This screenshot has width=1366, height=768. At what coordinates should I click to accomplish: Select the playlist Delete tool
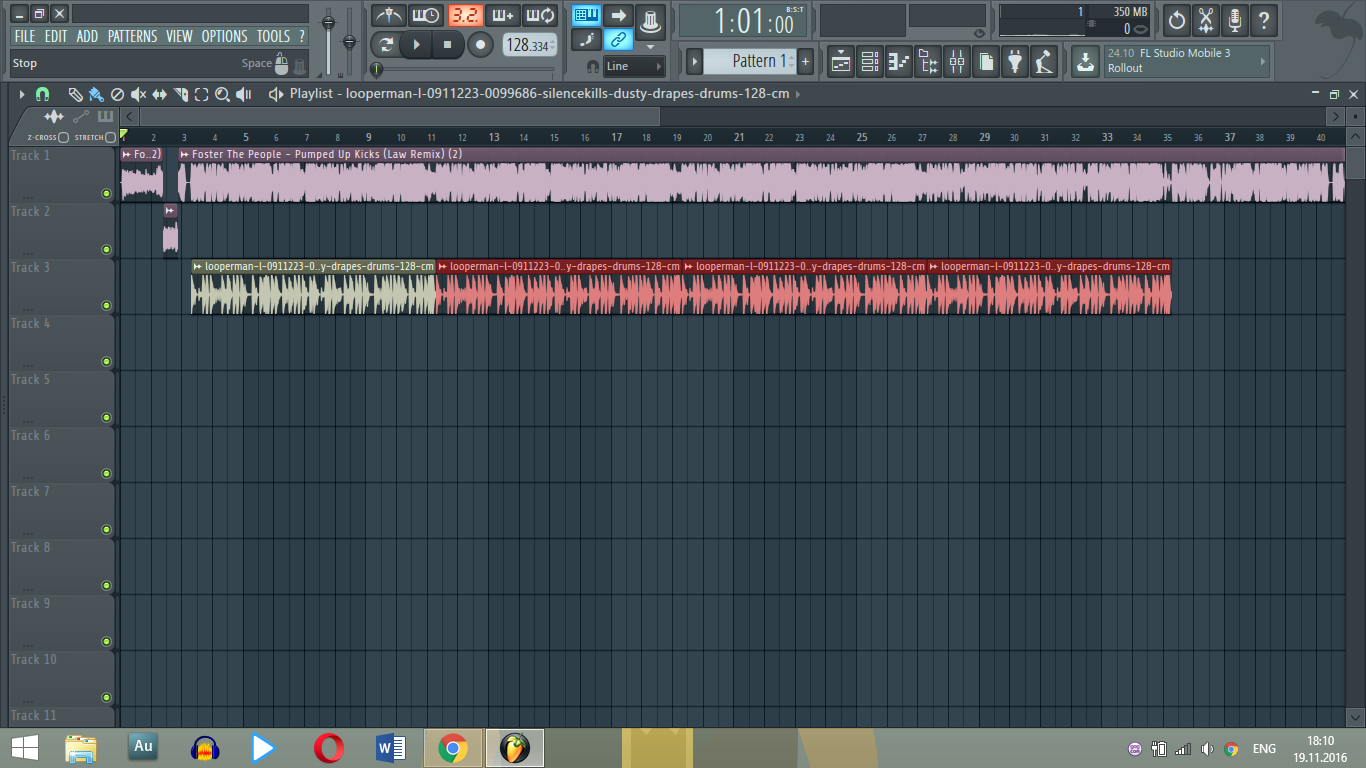point(117,94)
